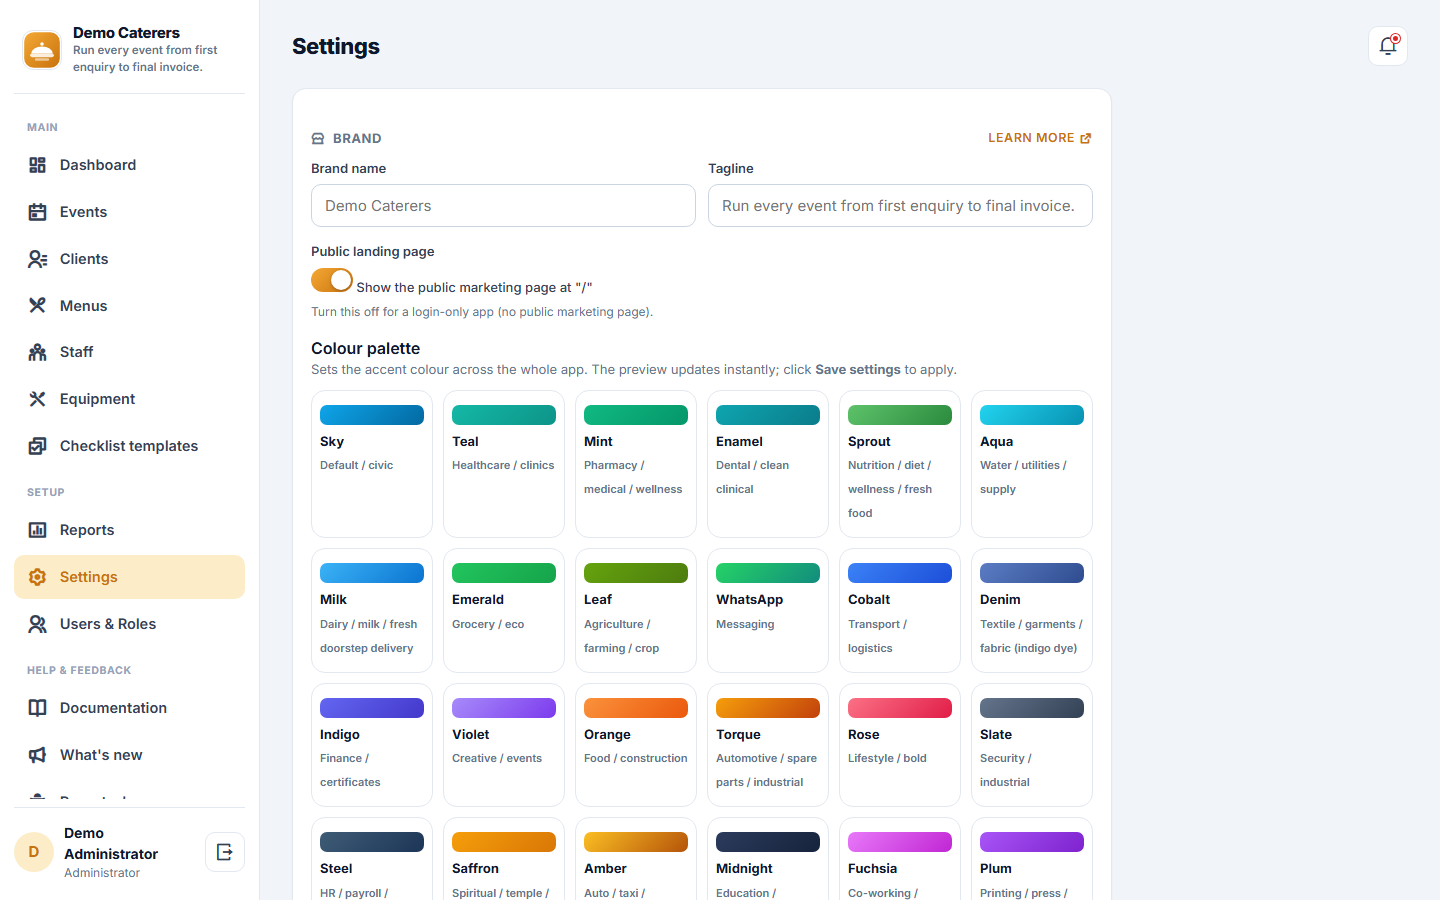Select the Teal colour palette

504,464
